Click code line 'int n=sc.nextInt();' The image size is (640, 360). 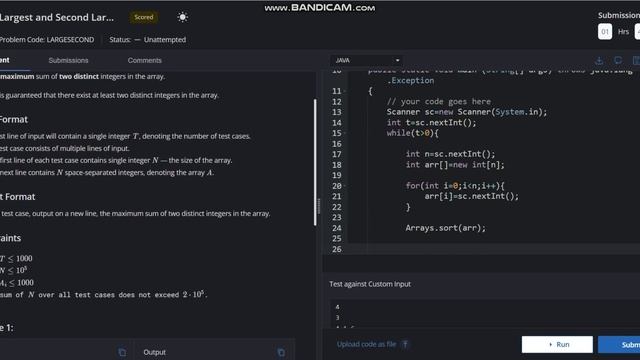click(450, 154)
